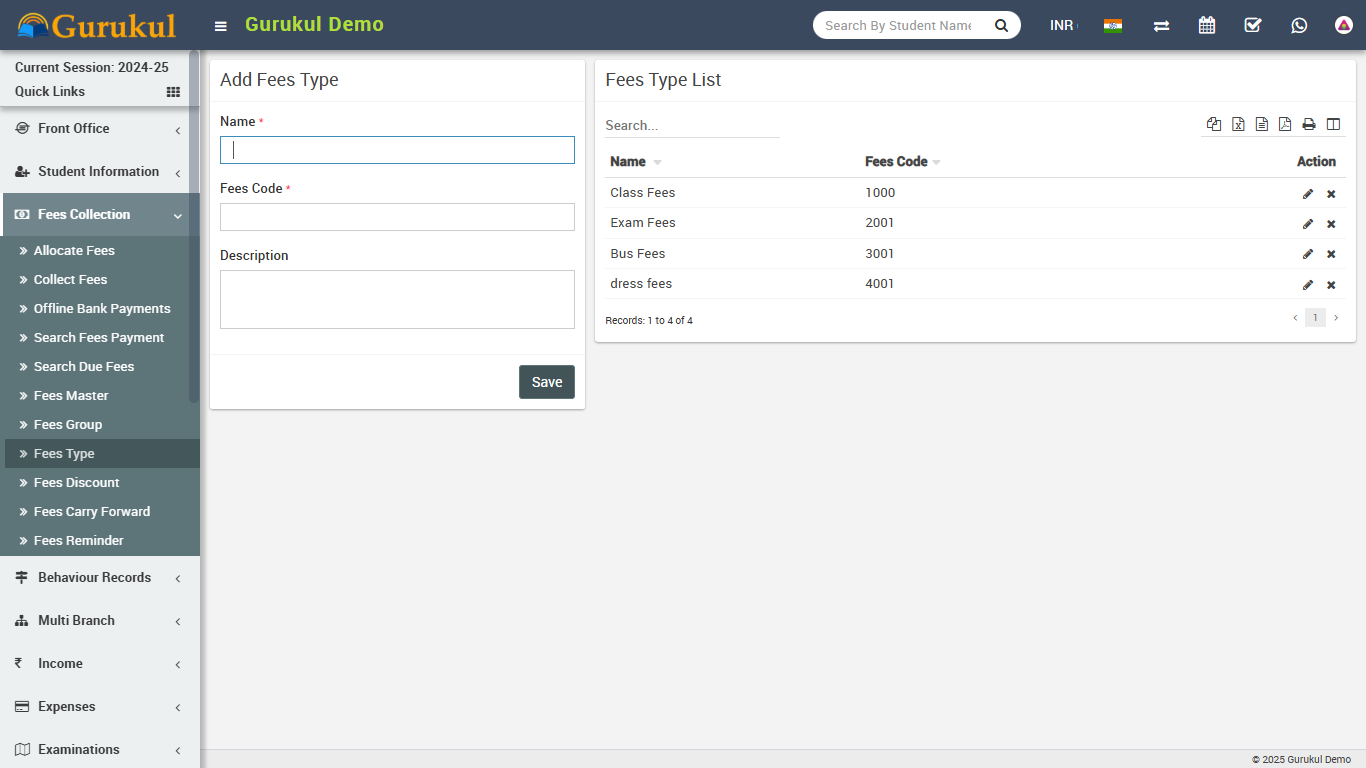
Task: Open the task checklist icon
Action: tap(1253, 25)
